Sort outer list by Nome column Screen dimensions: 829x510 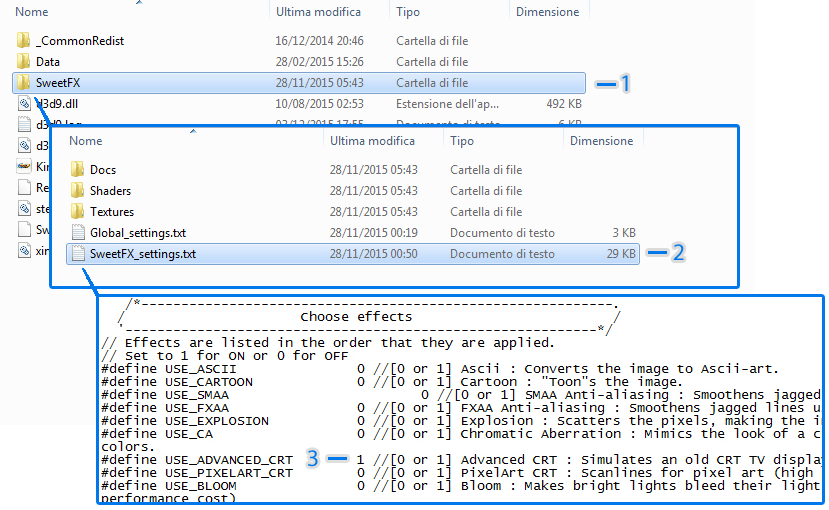click(x=32, y=12)
